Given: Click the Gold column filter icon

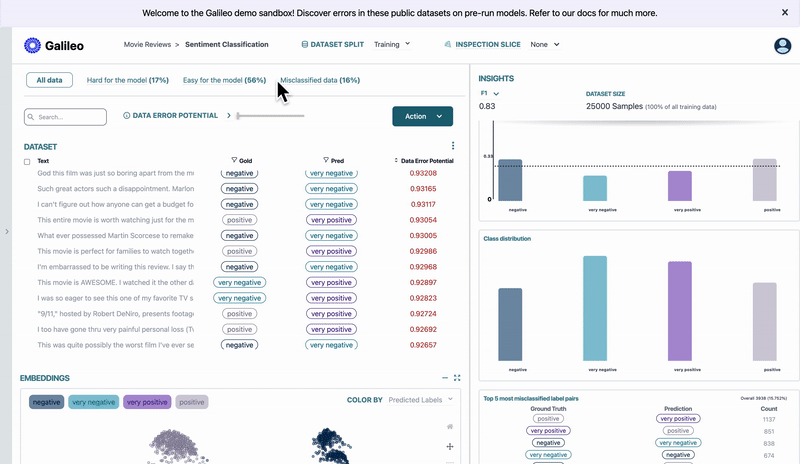Looking at the screenshot, I should coord(234,160).
